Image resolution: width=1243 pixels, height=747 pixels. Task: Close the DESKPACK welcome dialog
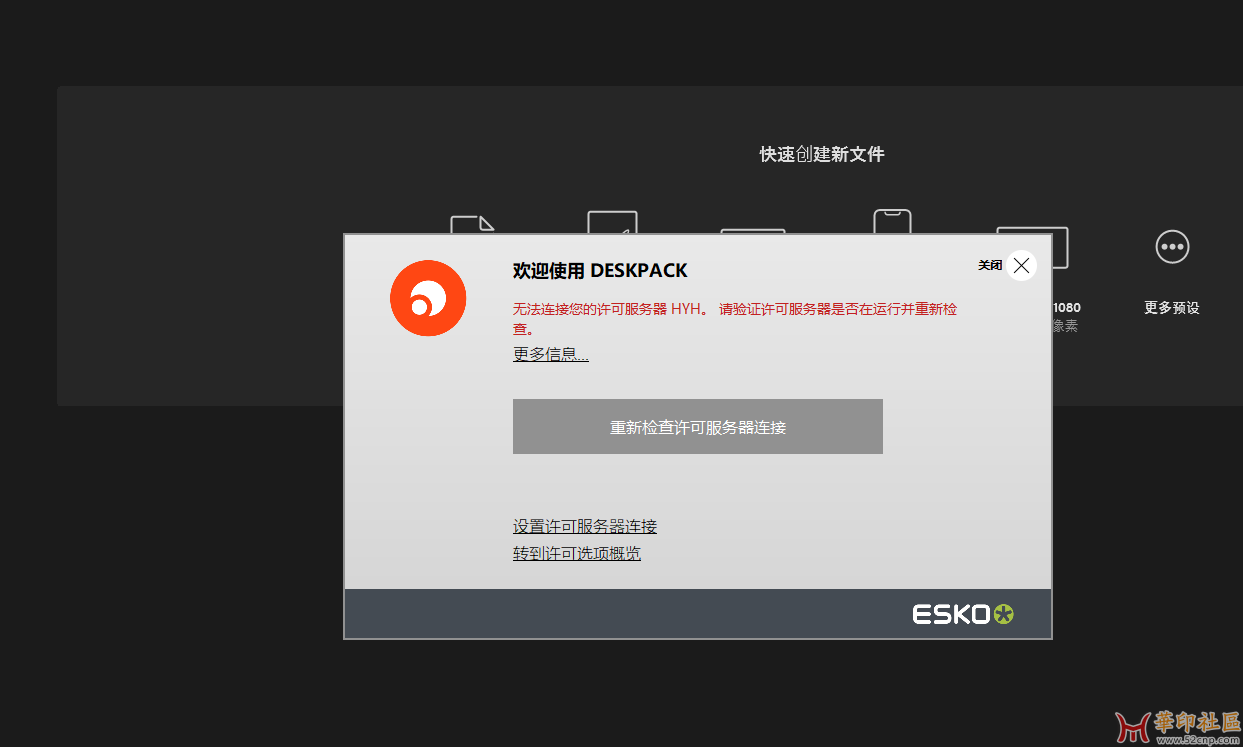[1020, 265]
